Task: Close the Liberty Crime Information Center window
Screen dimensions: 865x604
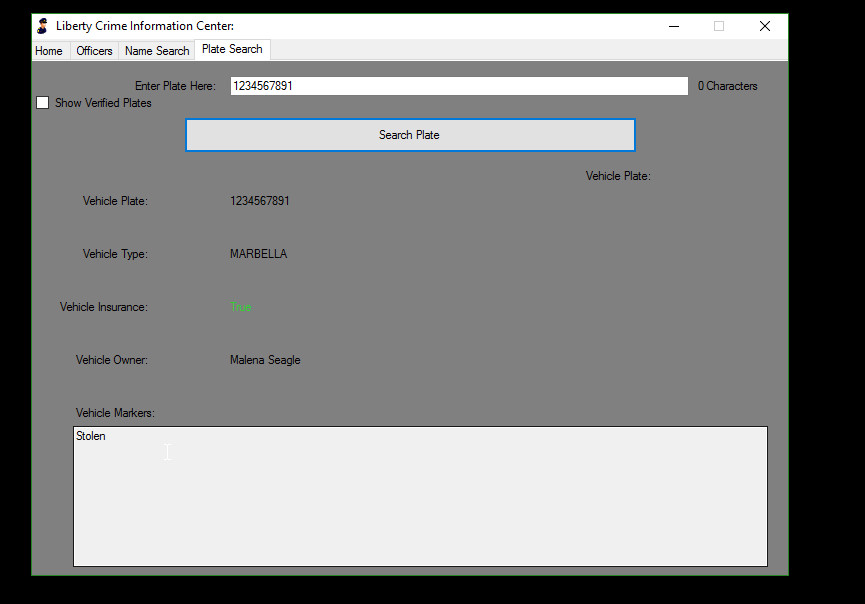Action: pos(765,26)
